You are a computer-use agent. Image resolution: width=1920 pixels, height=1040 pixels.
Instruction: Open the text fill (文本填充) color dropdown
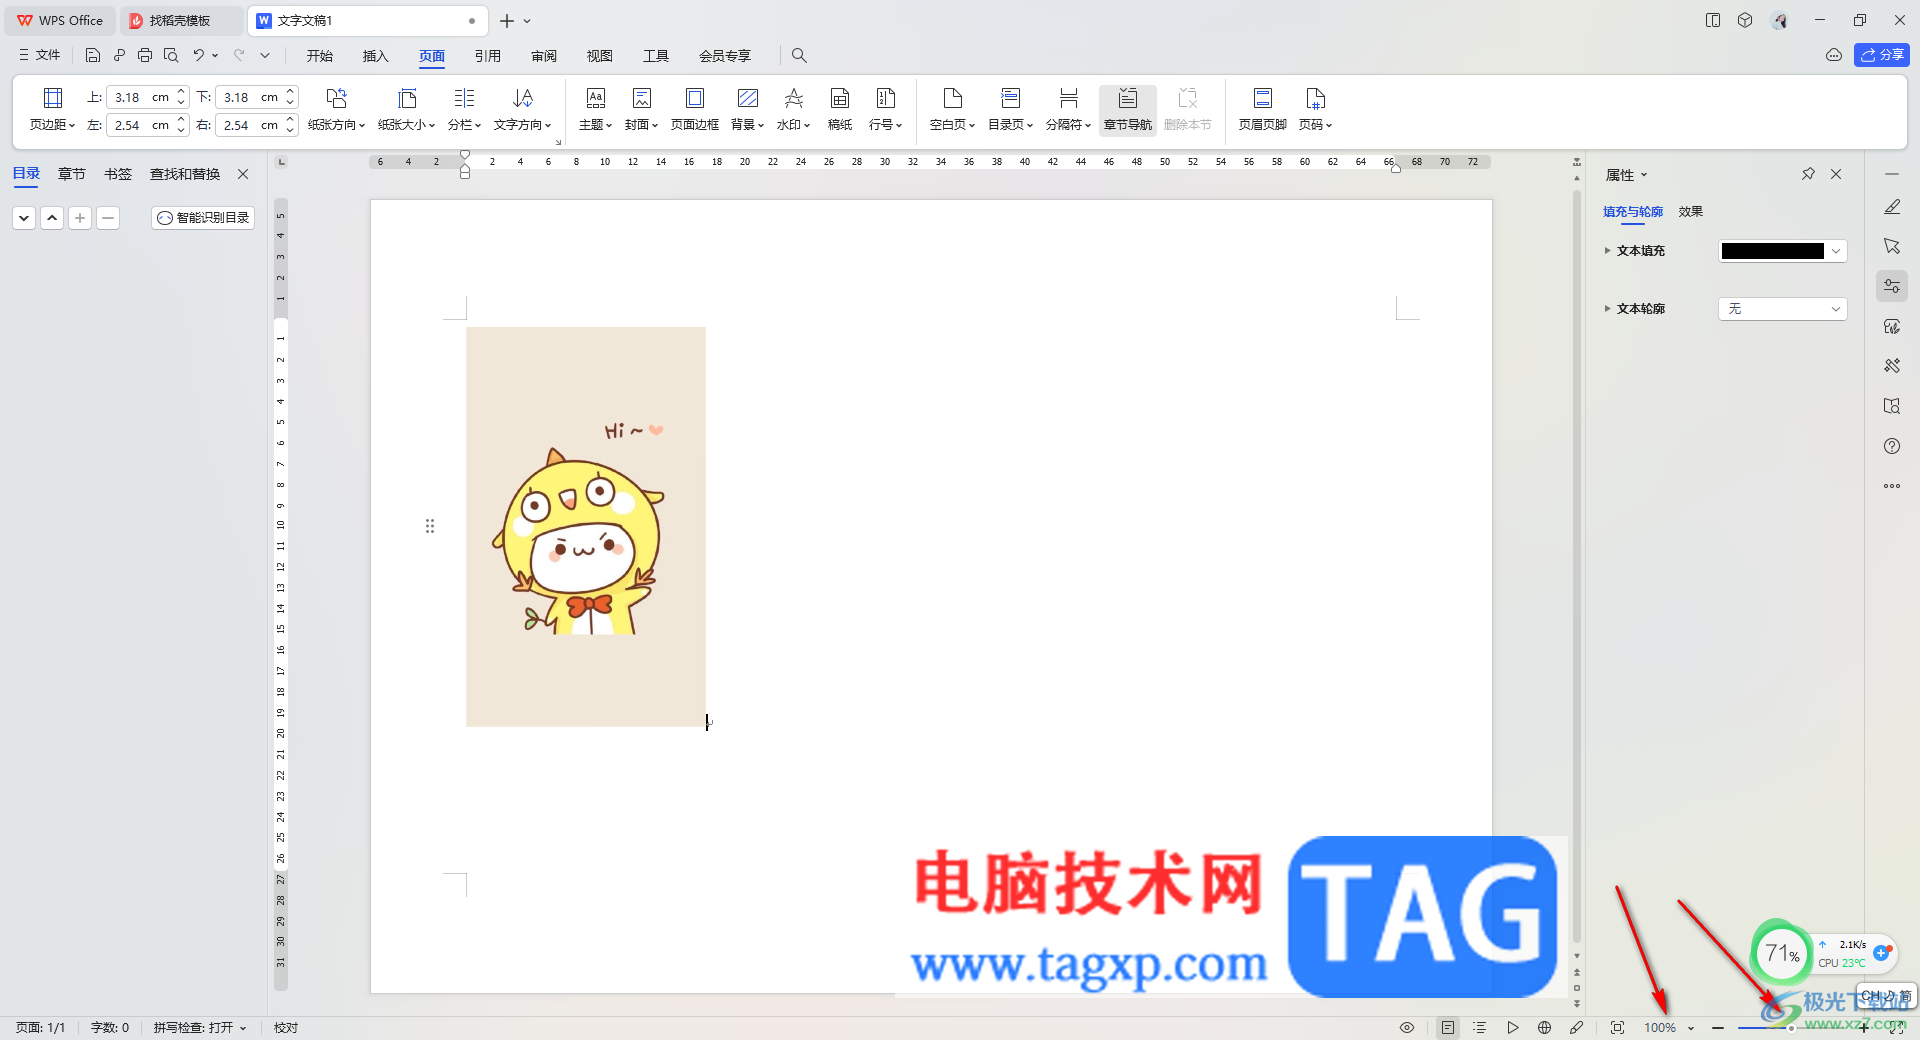click(x=1836, y=251)
